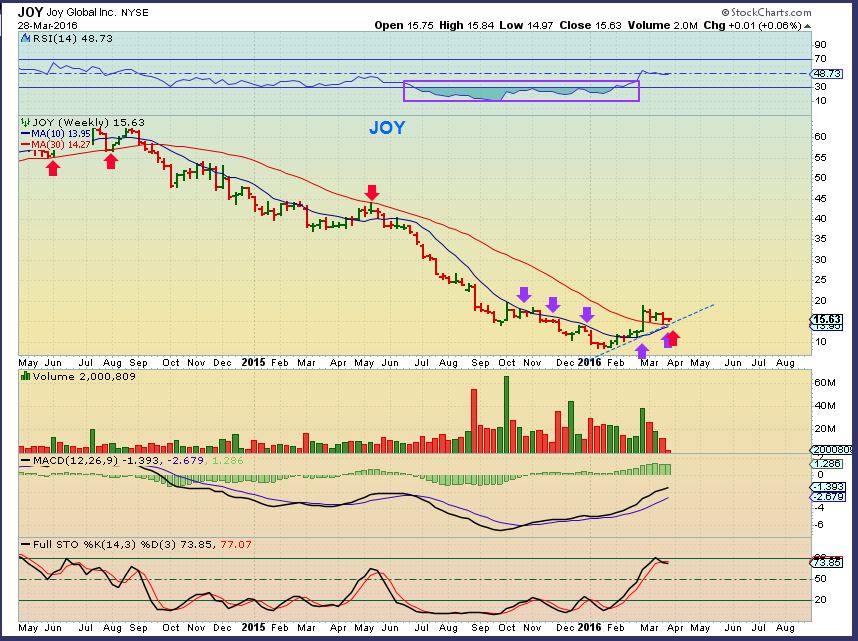Click the -2.679 MACD signal value tag
The width and height of the screenshot is (858, 641).
(827, 496)
